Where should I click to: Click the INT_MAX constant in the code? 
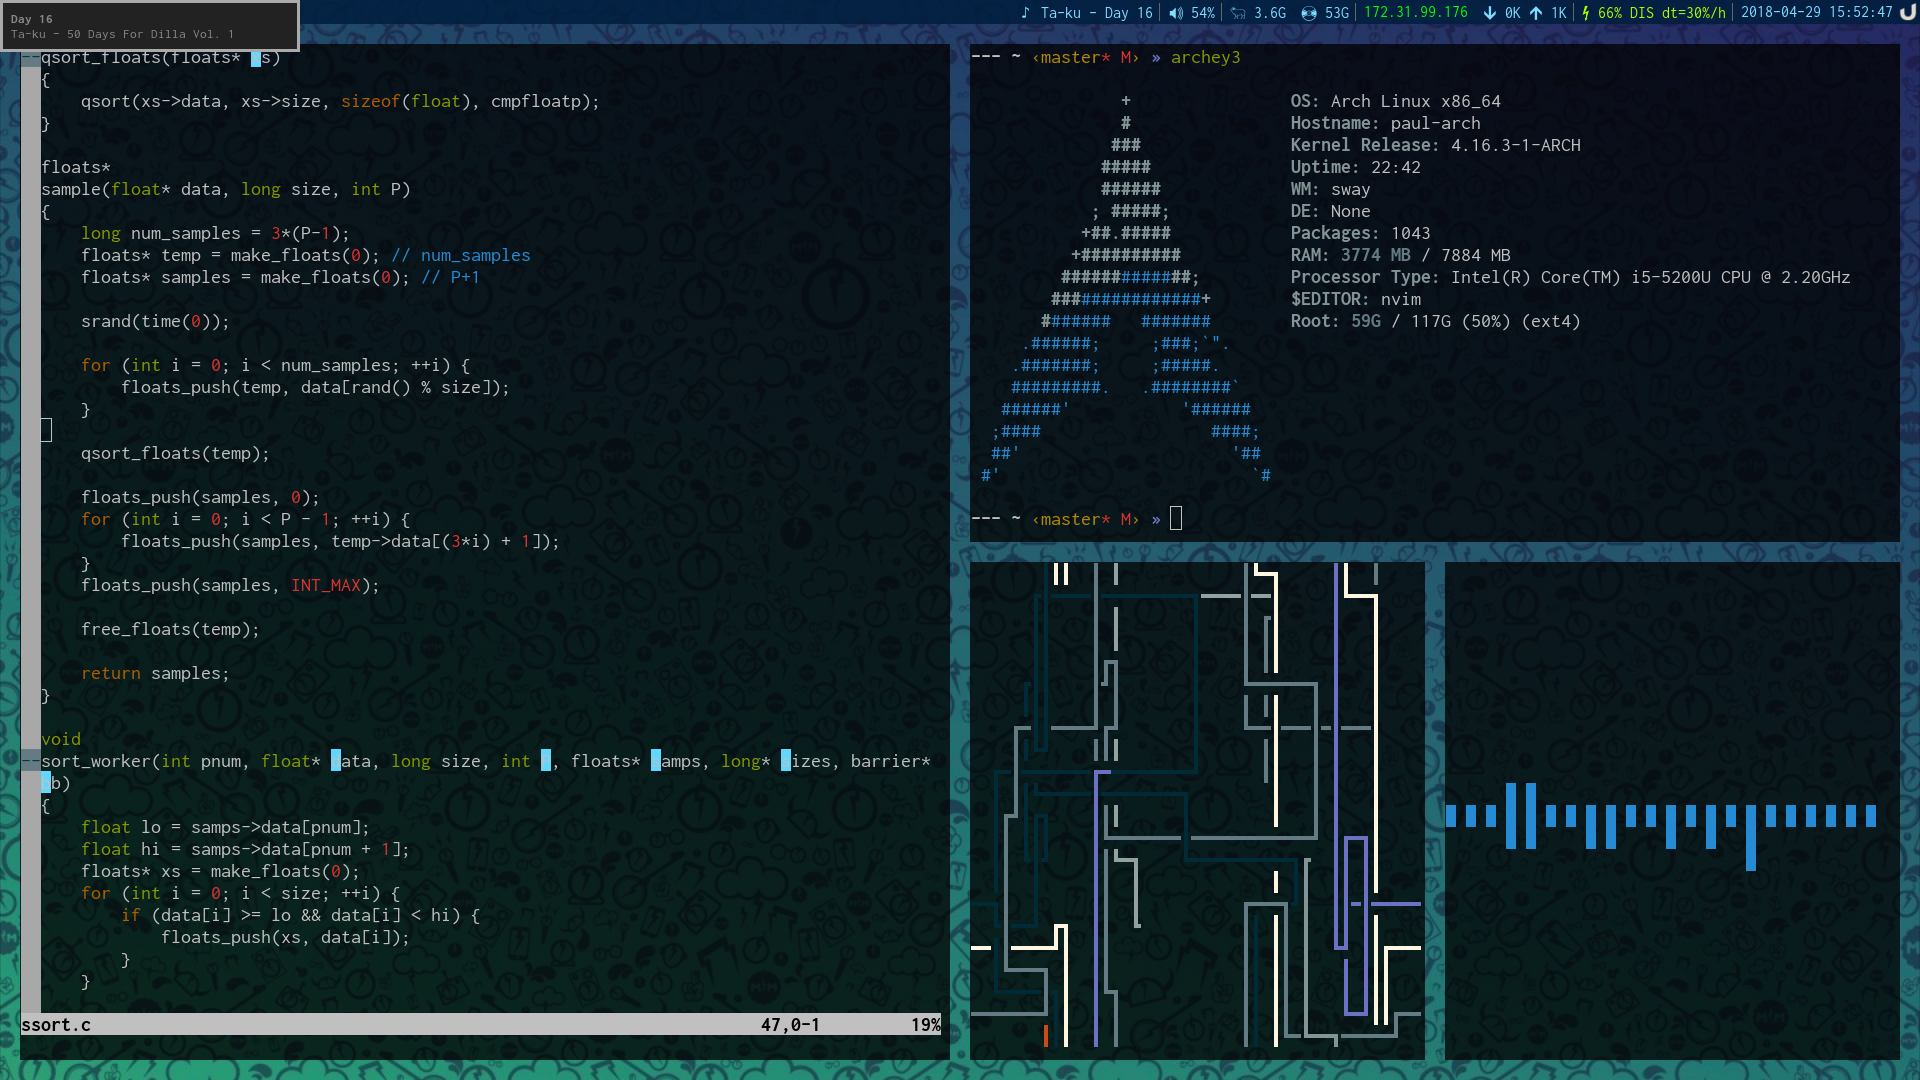pyautogui.click(x=325, y=585)
